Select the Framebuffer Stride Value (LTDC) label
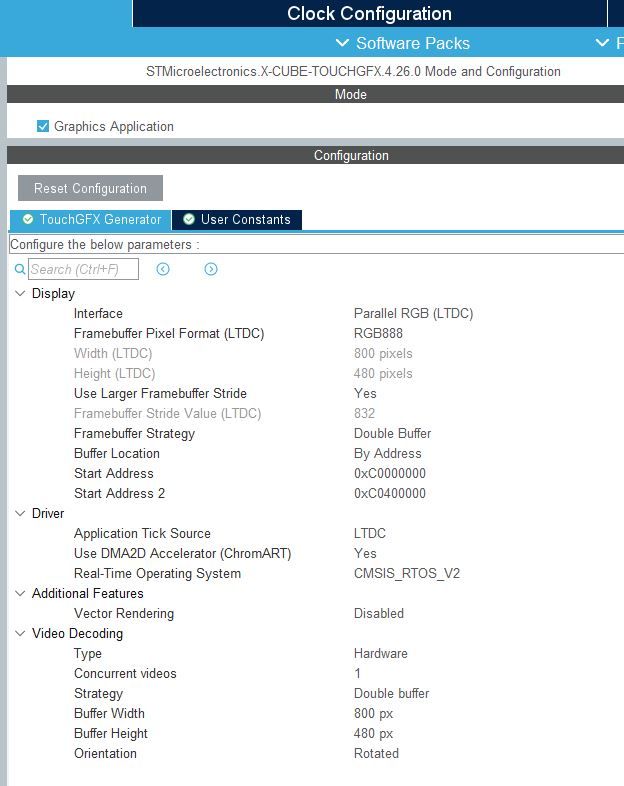 [x=167, y=414]
